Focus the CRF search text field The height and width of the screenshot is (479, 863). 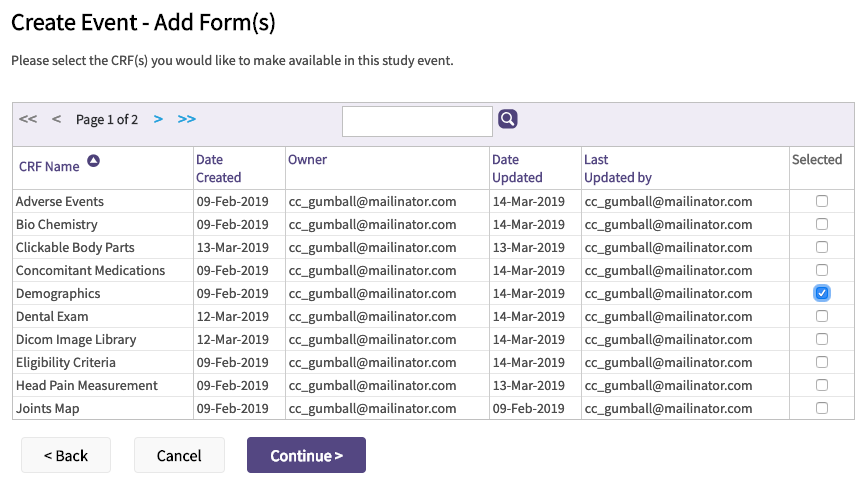pyautogui.click(x=417, y=121)
